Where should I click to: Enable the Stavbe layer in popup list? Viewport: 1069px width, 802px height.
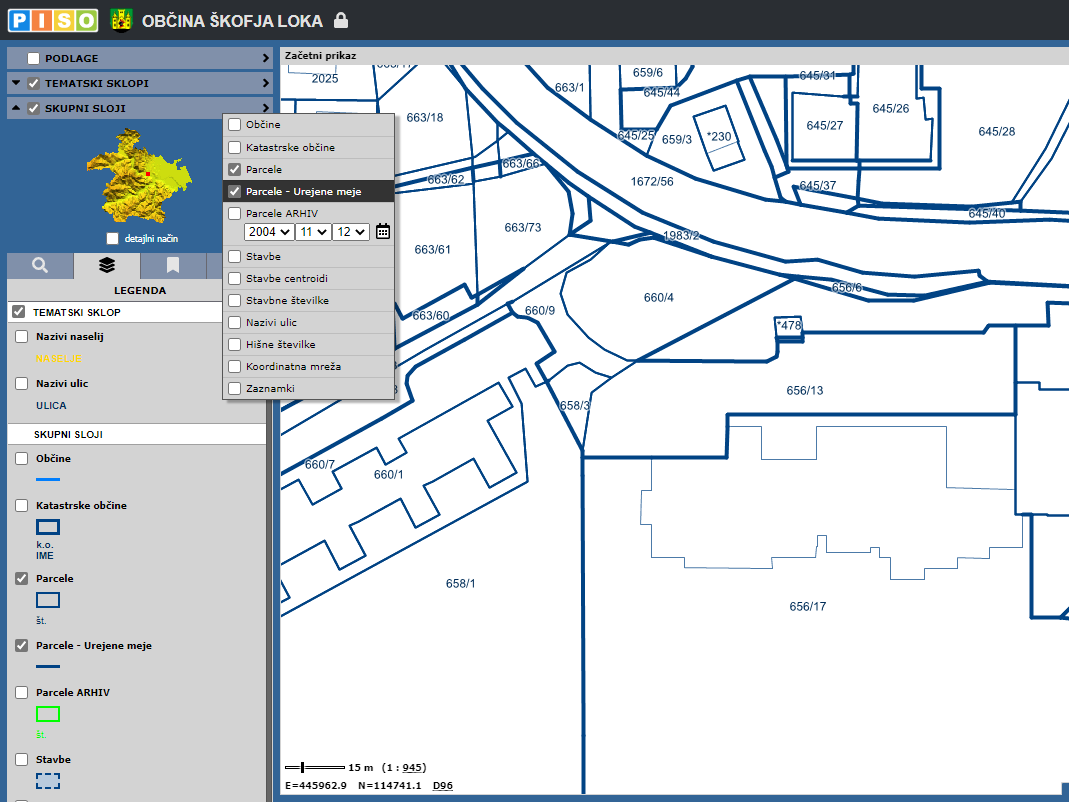pyautogui.click(x=235, y=257)
